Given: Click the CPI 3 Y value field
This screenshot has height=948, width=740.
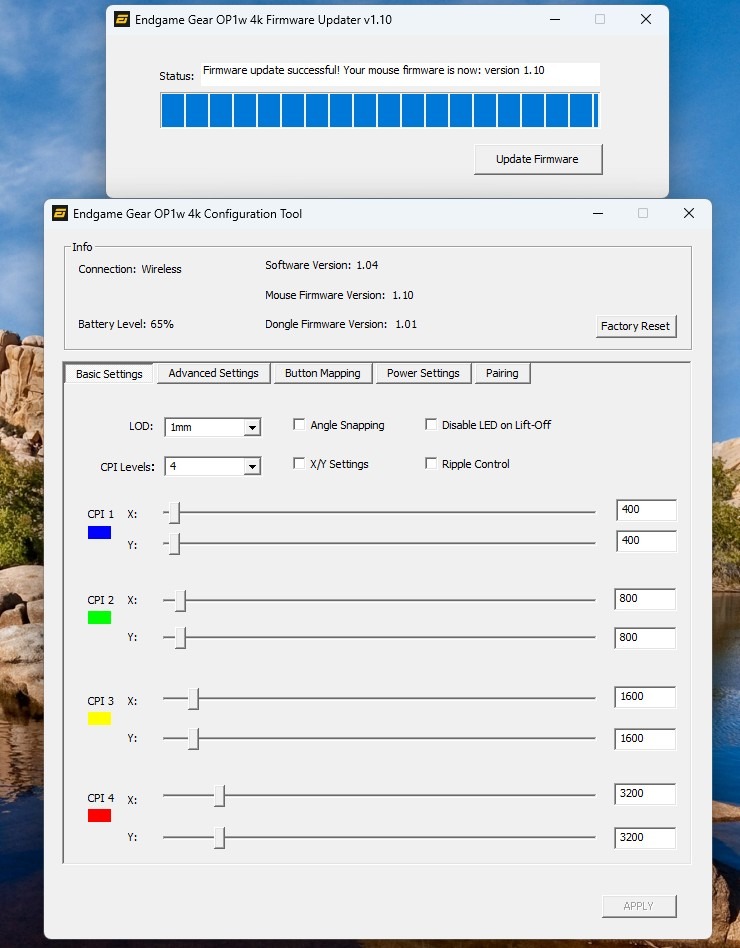Looking at the screenshot, I should point(644,738).
